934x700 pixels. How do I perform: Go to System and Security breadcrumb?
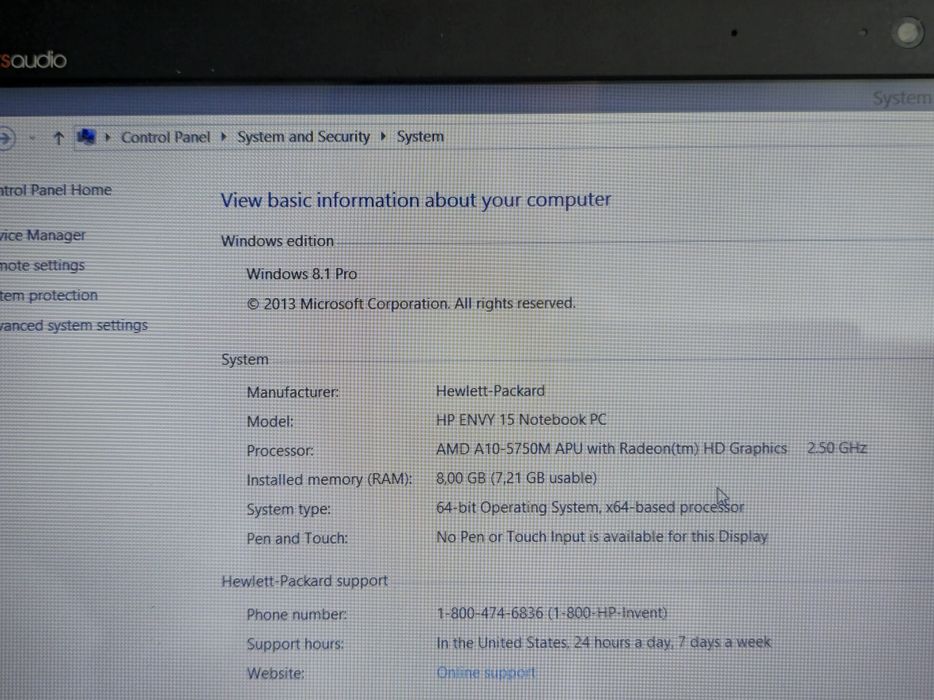pyautogui.click(x=304, y=136)
